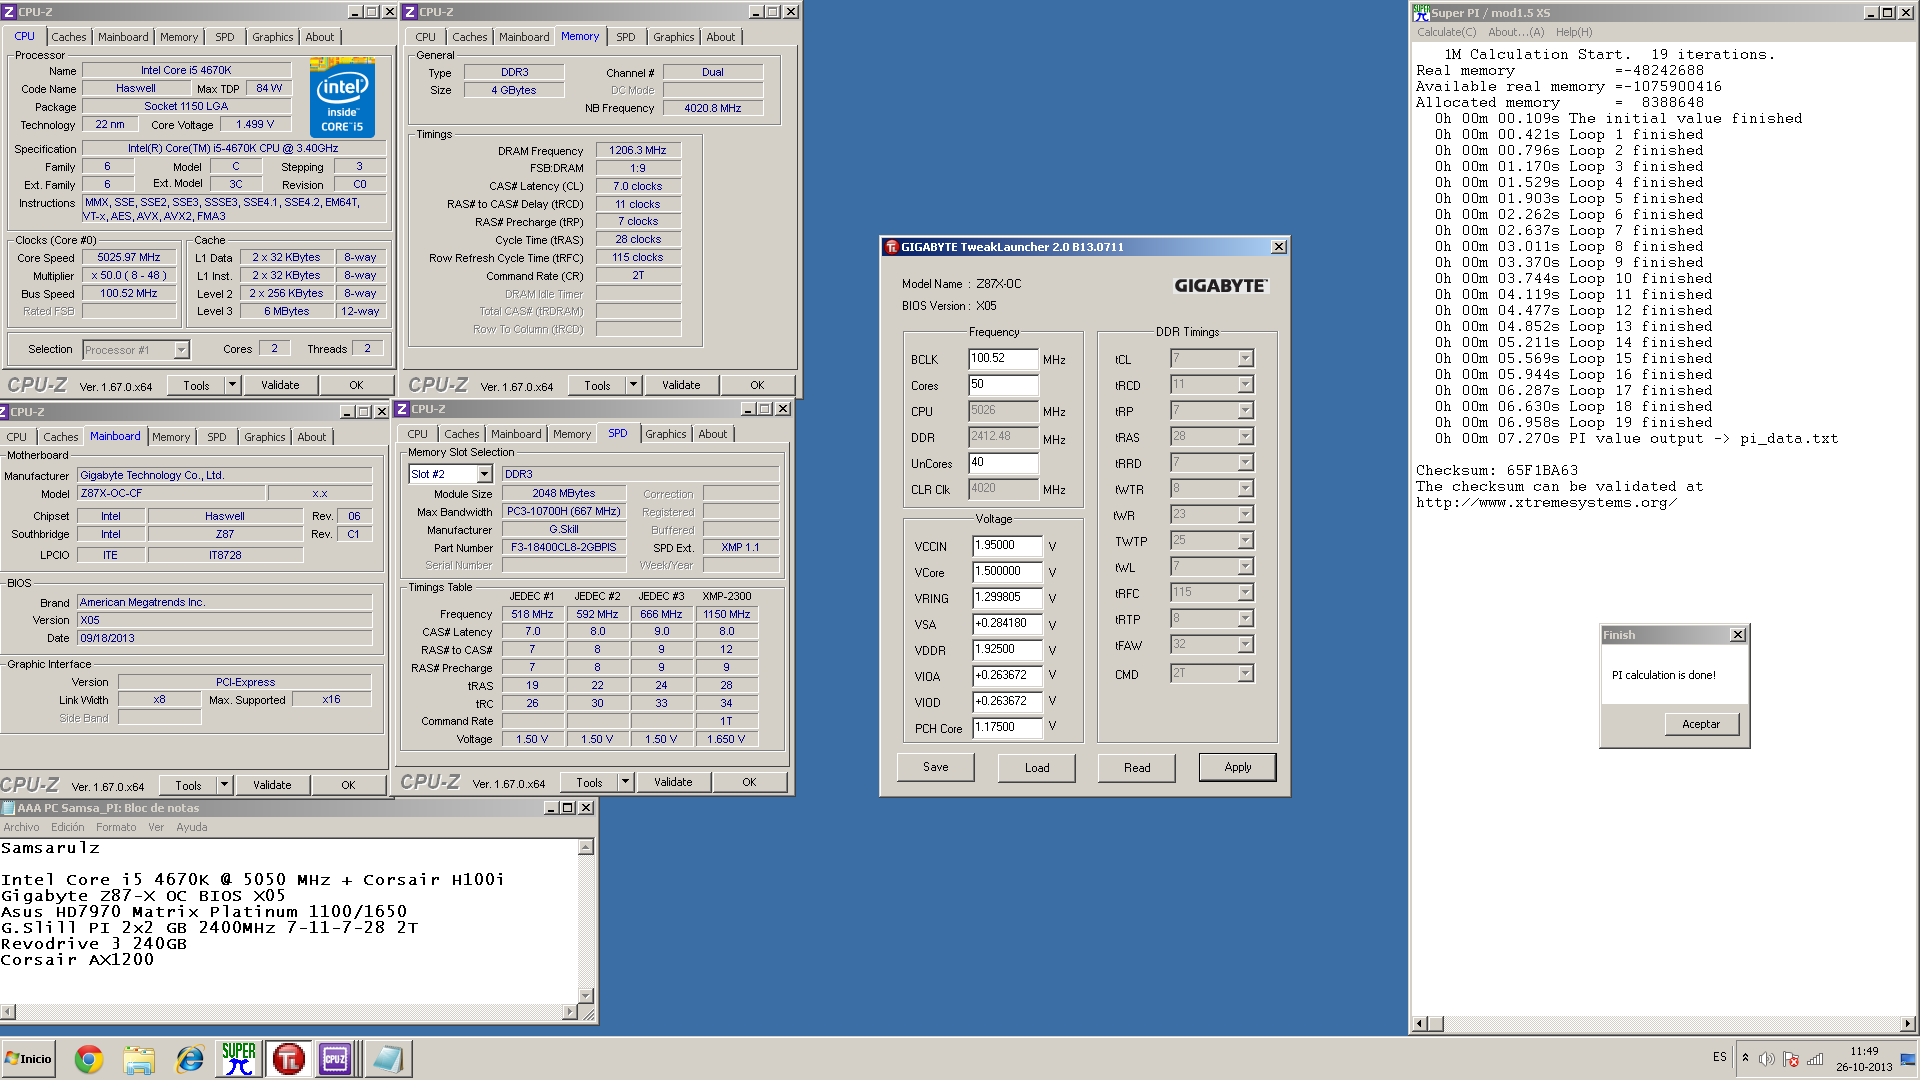Viewport: 1920px width, 1080px height.
Task: Switch to Gigabyte TweakLauncher taskbar icon
Action: coord(289,1059)
